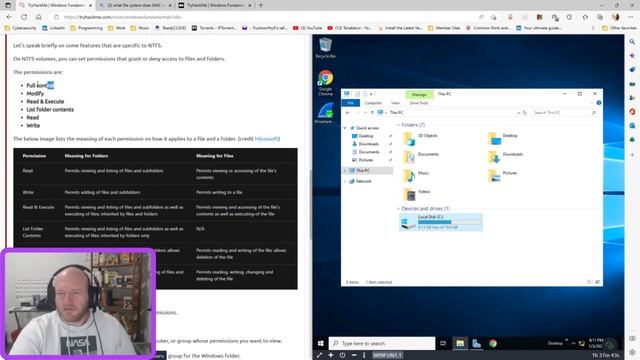Reload the browser page

tap(24, 17)
